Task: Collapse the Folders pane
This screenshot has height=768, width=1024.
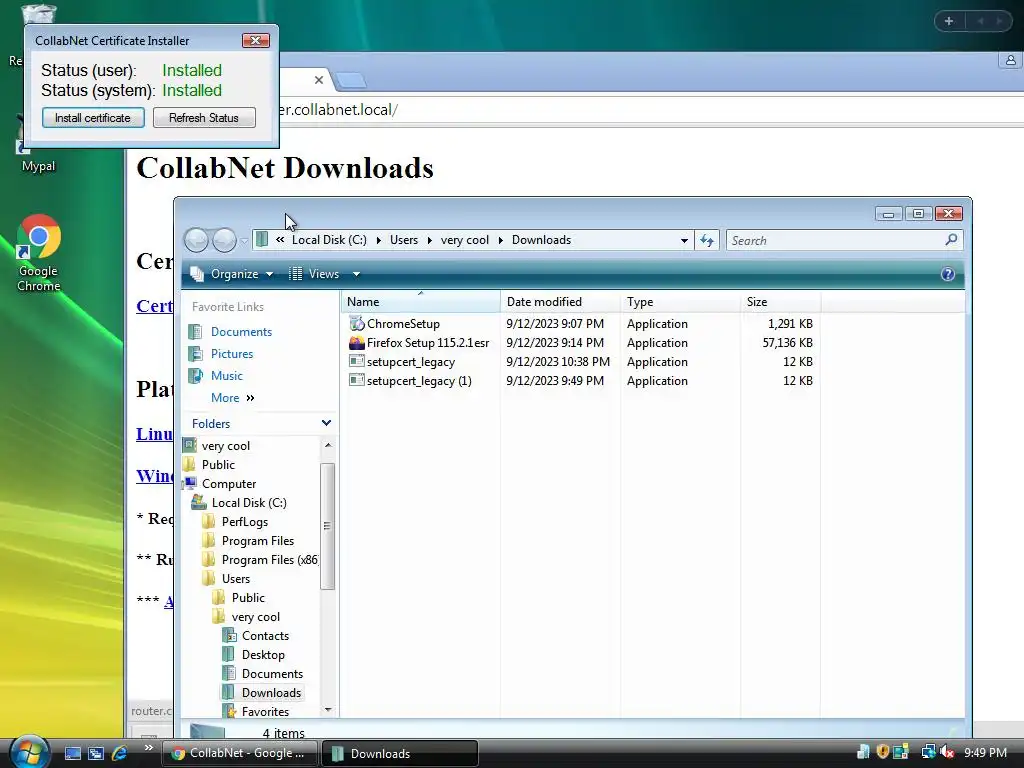Action: (x=326, y=423)
